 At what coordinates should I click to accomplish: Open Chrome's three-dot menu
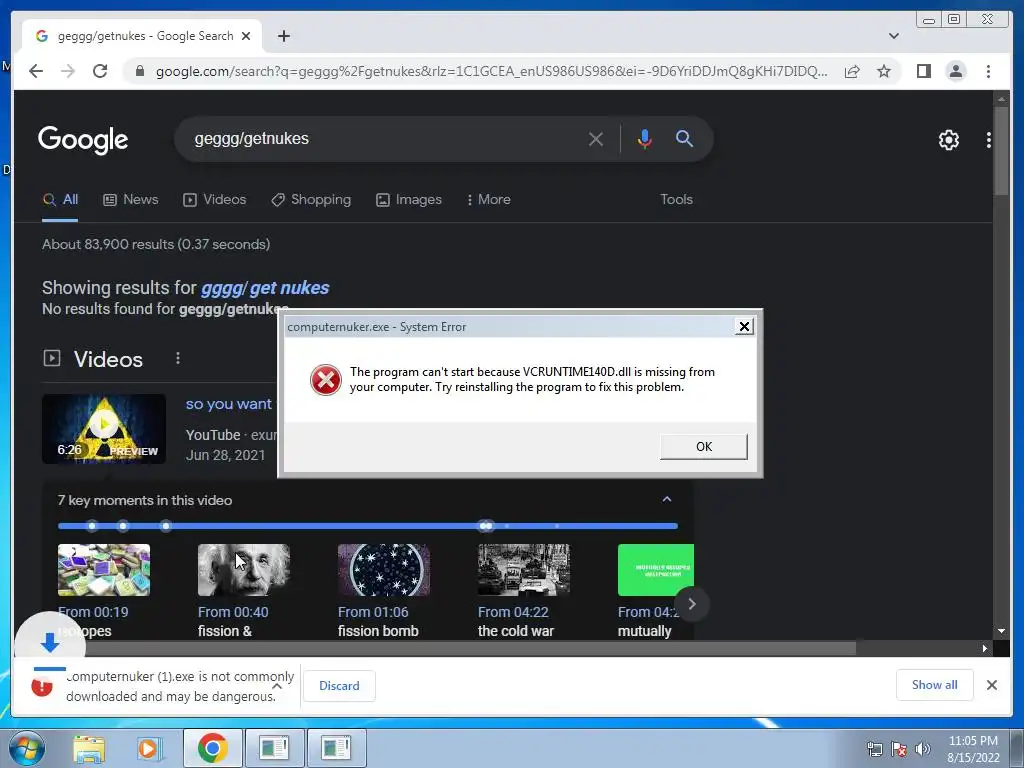[x=988, y=71]
